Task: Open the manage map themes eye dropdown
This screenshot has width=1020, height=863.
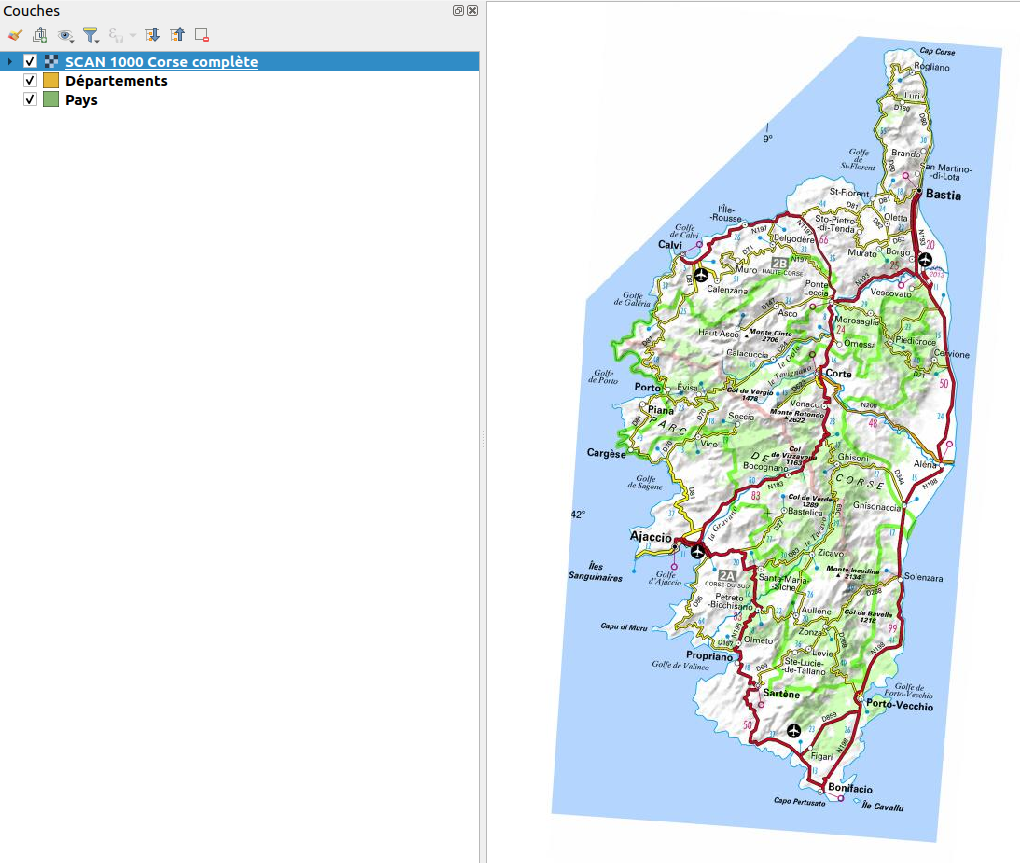Action: 66,35
